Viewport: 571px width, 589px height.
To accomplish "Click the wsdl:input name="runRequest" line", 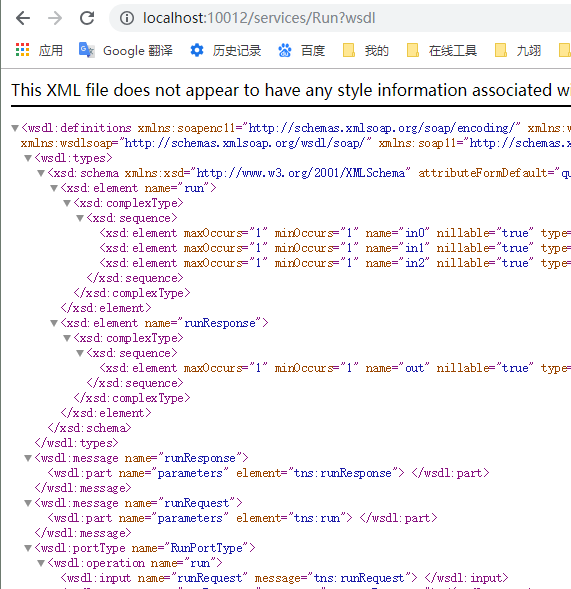I will (x=284, y=578).
